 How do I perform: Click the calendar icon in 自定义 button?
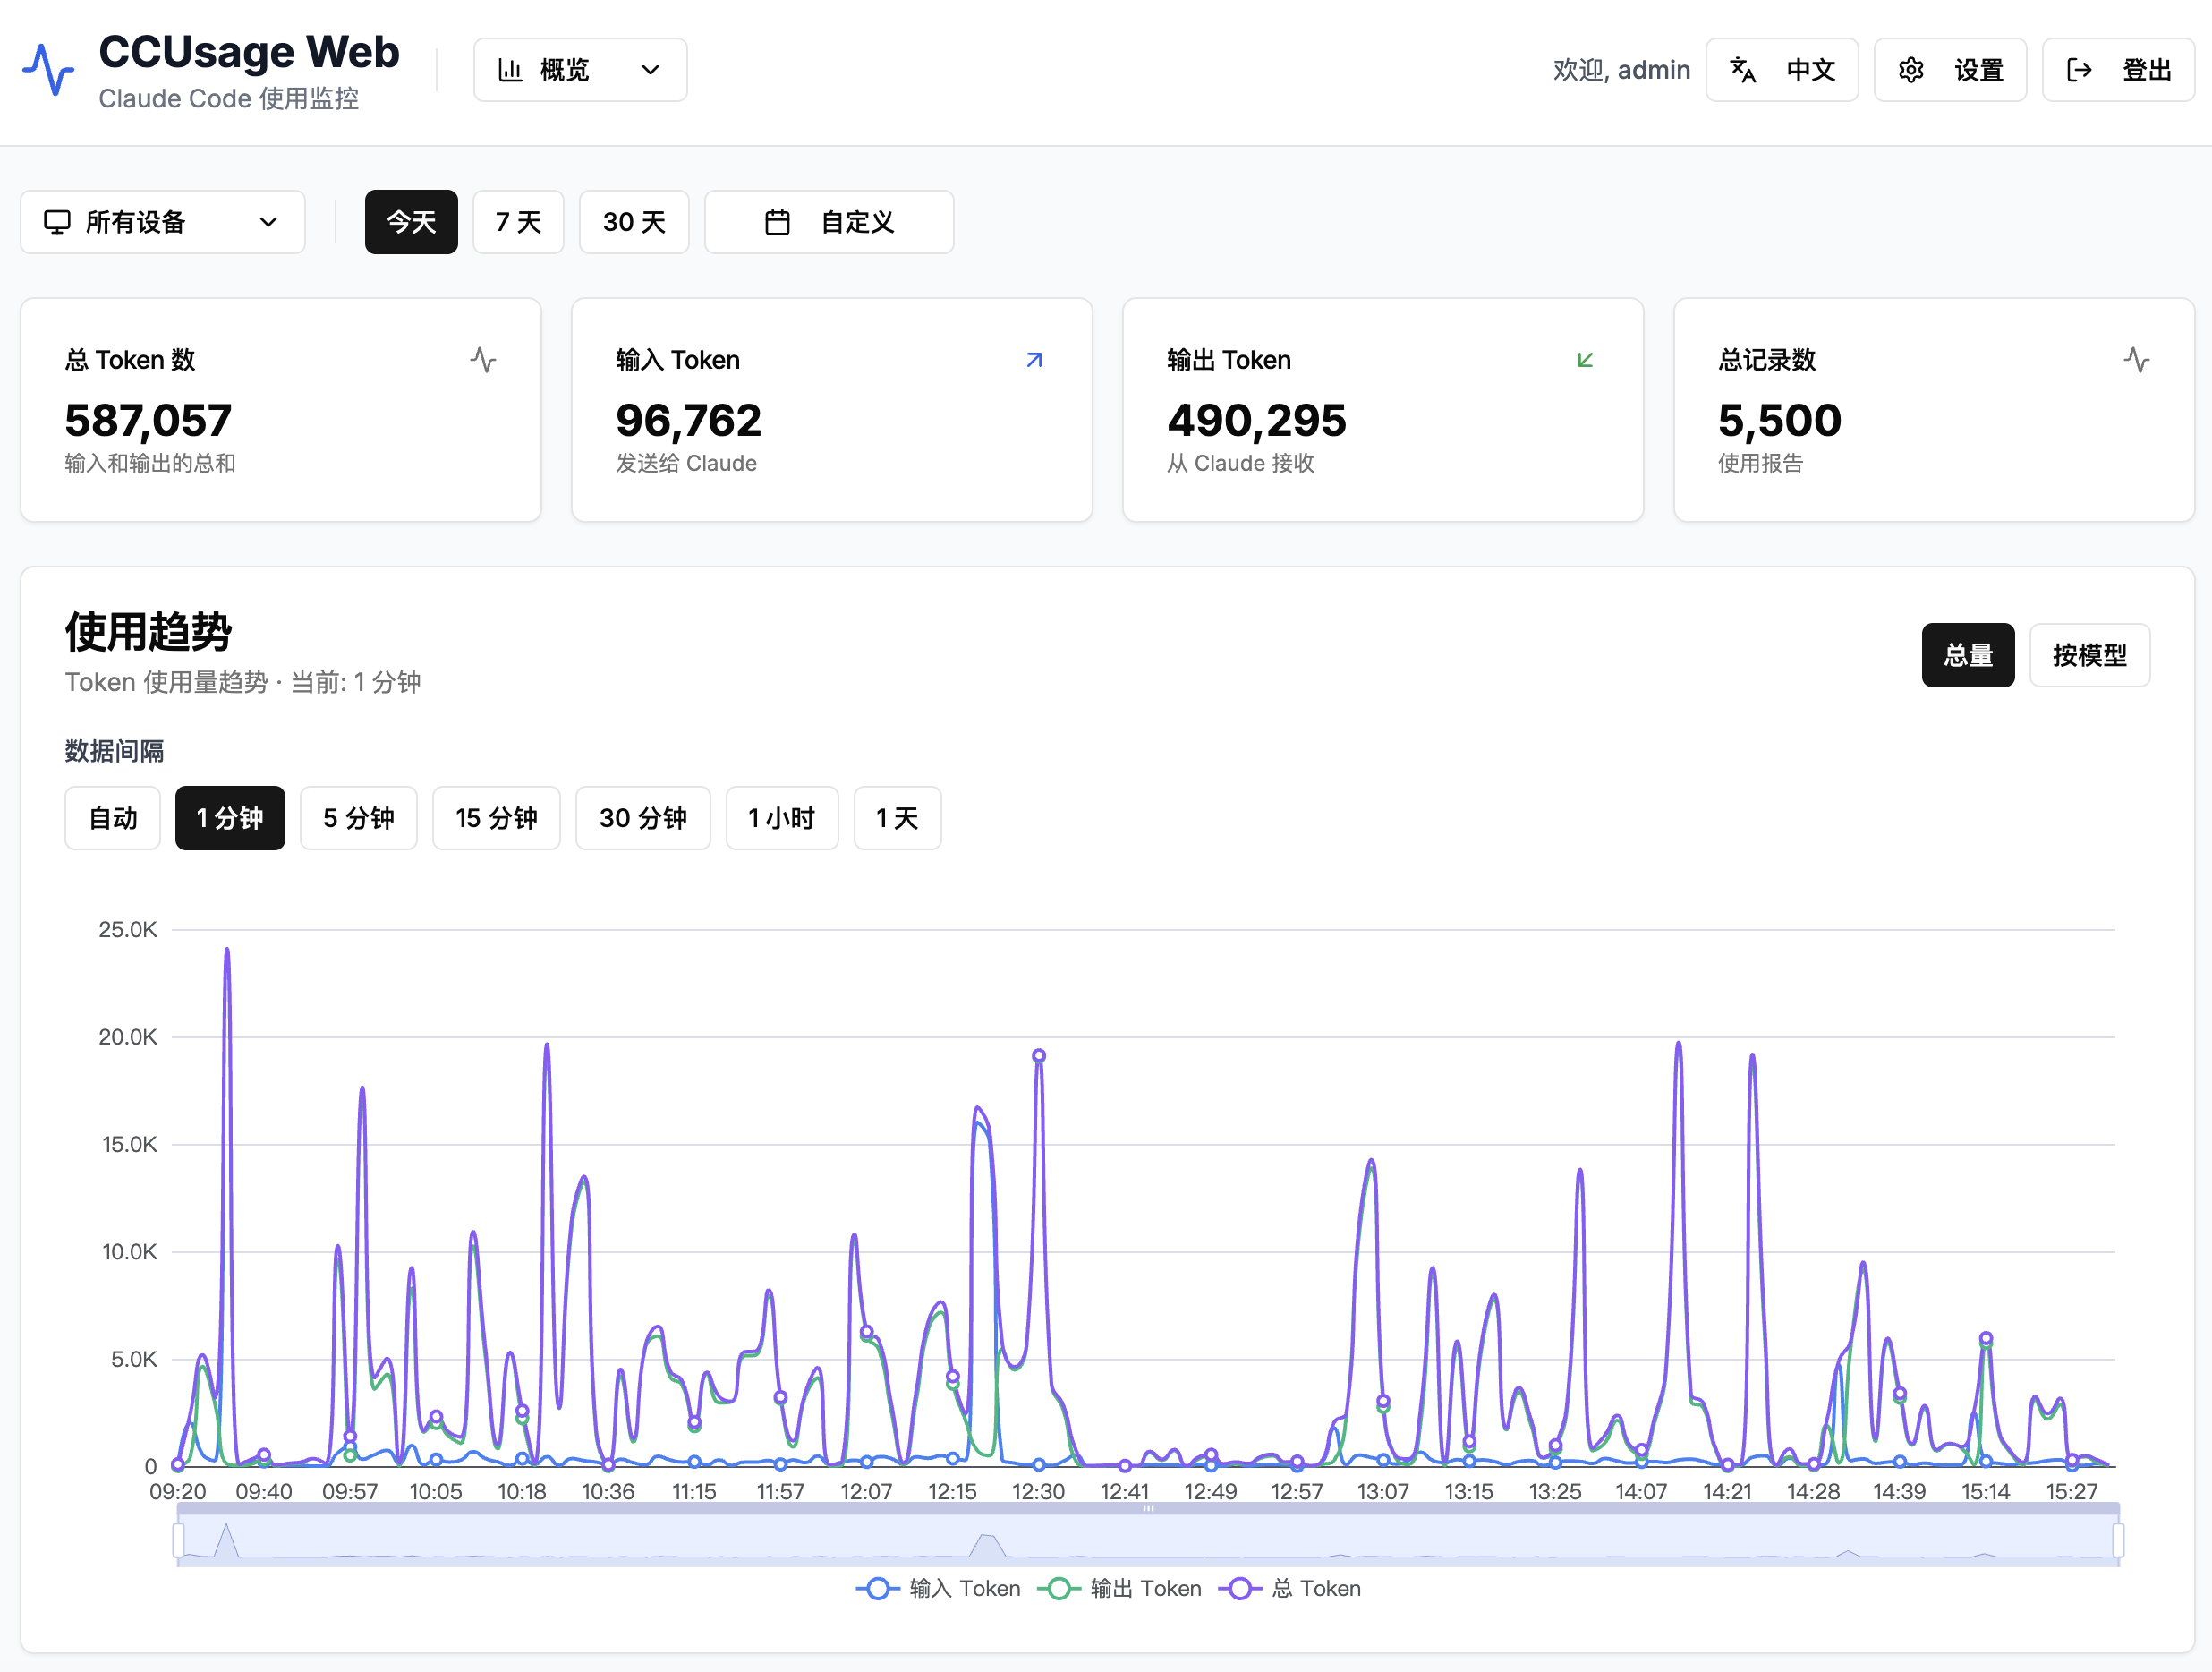point(777,222)
